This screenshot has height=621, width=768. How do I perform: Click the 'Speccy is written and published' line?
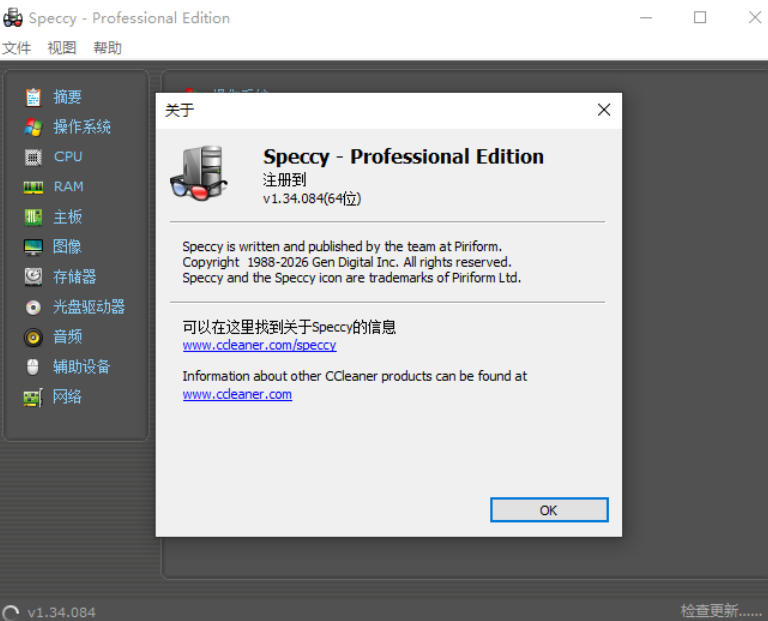[x=342, y=246]
